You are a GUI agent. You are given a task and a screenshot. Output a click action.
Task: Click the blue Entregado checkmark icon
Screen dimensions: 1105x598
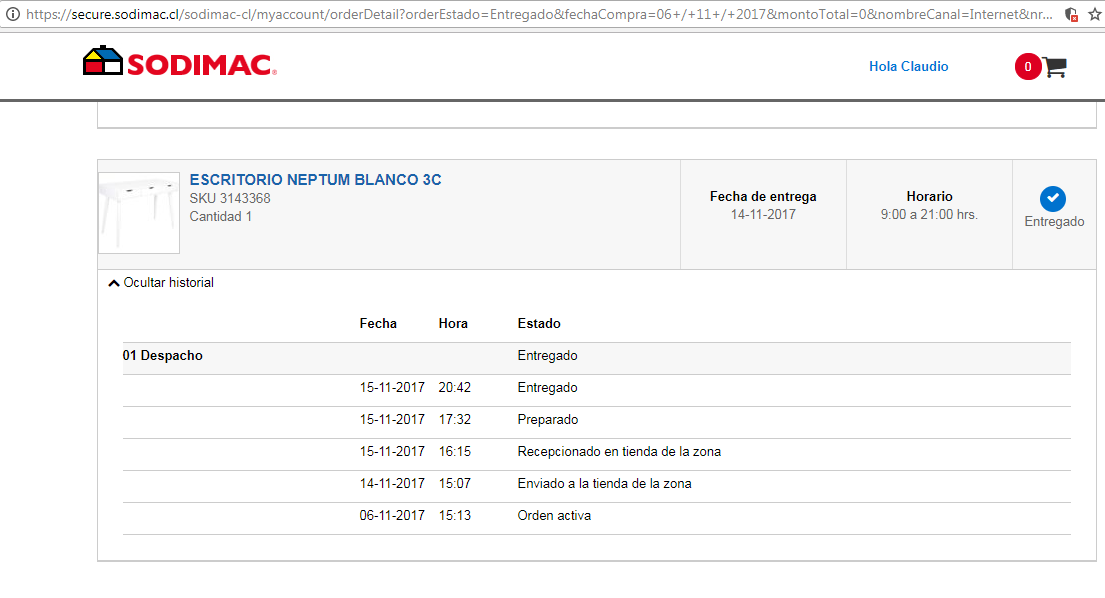tap(1053, 199)
